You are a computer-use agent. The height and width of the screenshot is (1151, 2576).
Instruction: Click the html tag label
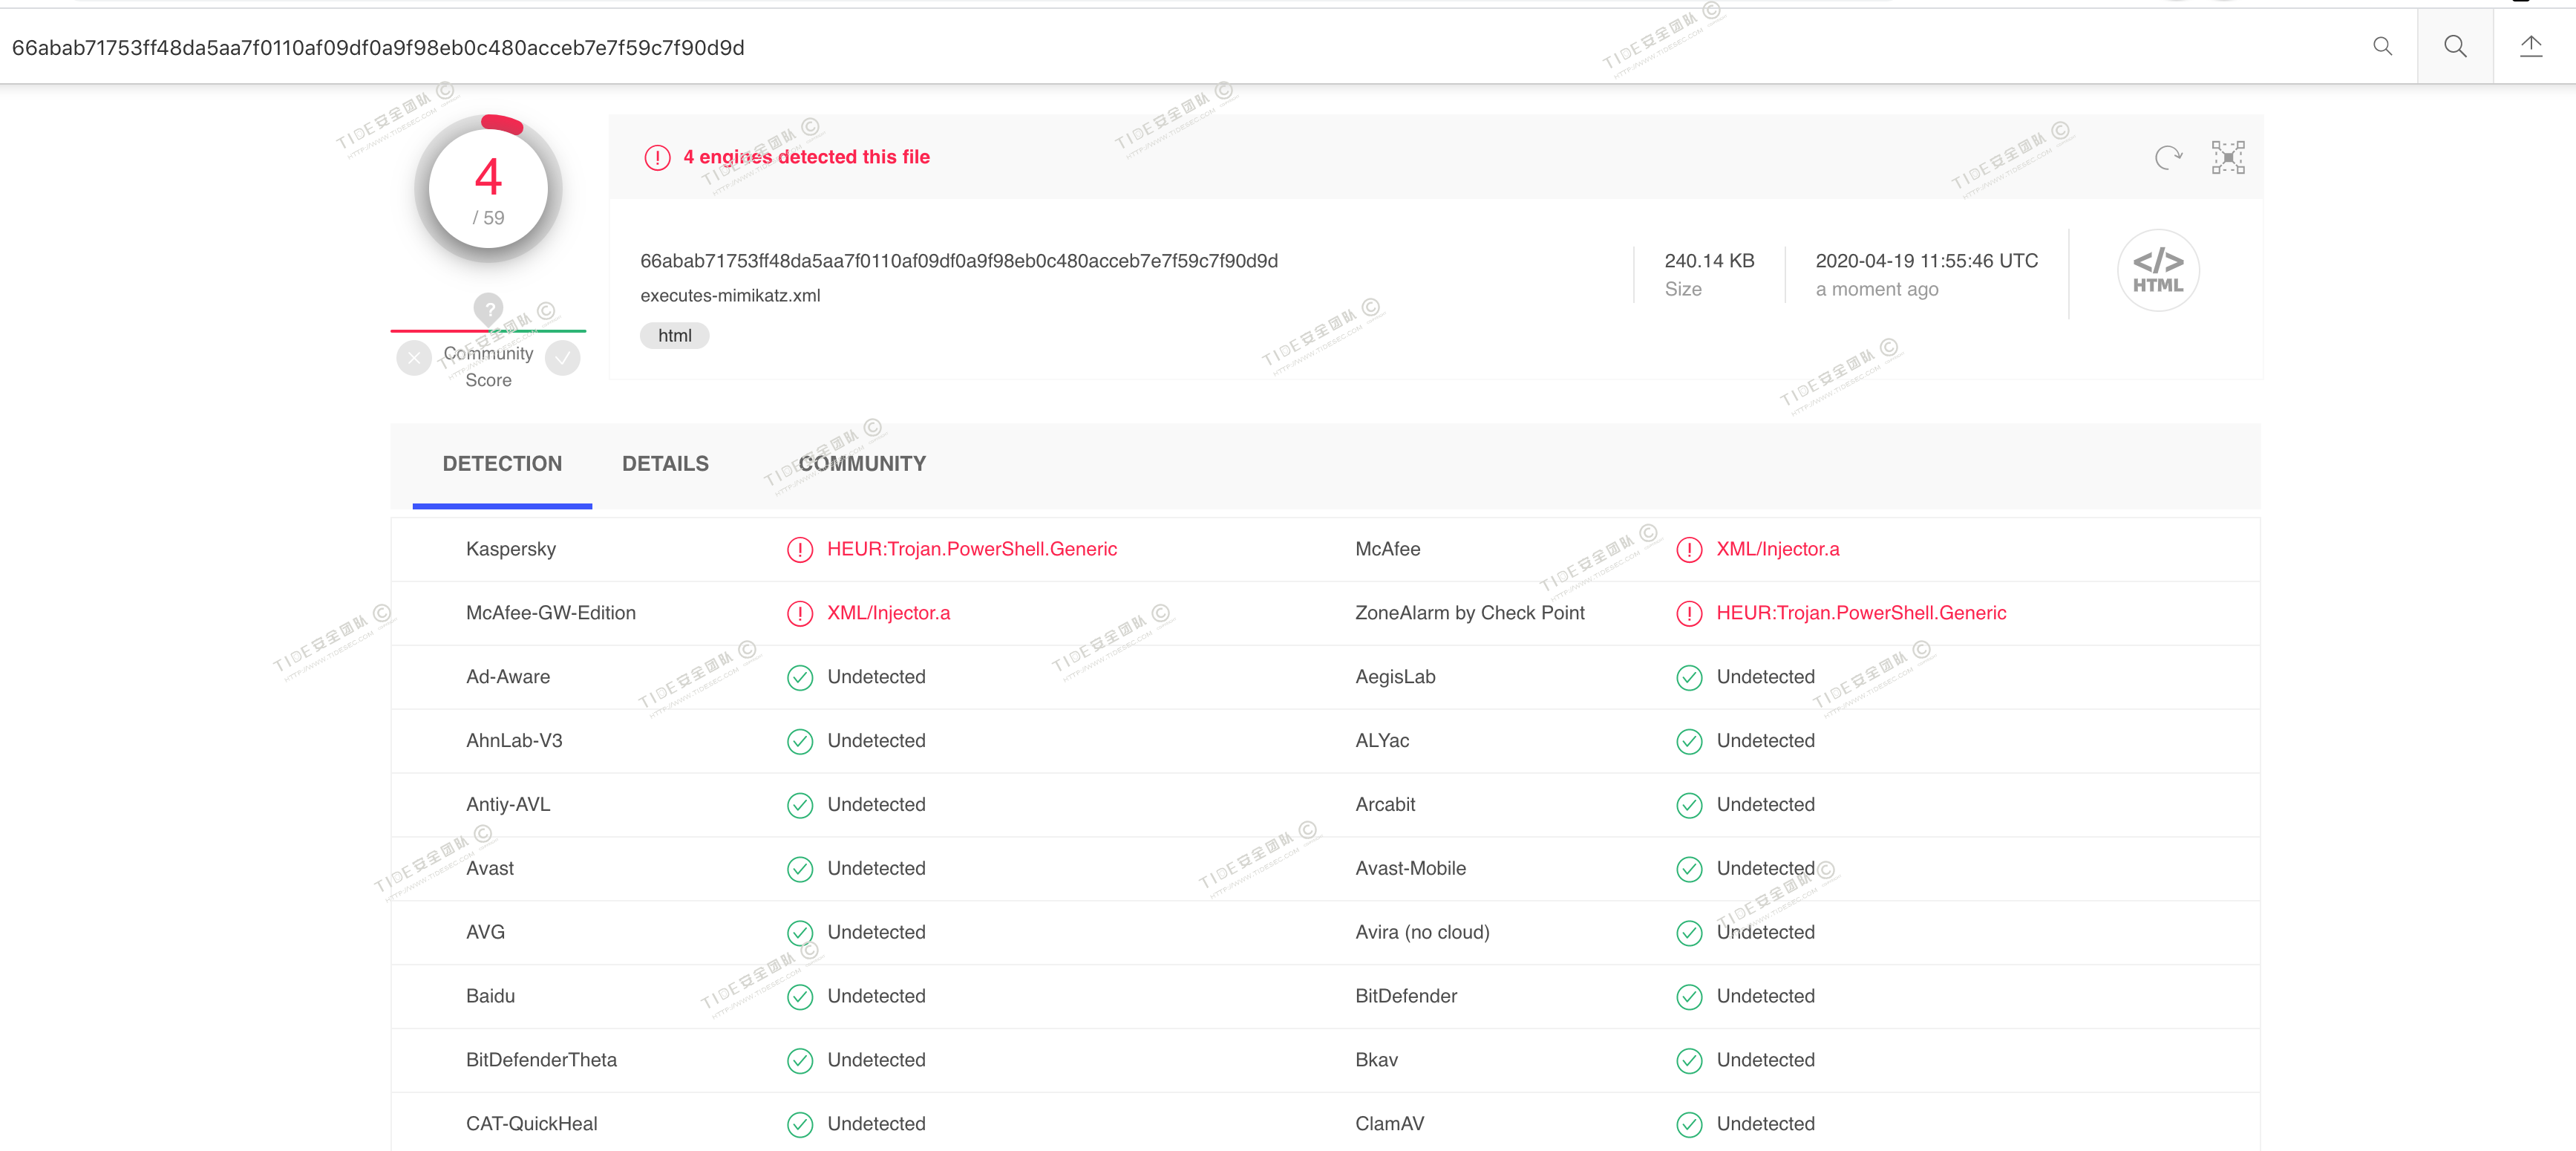coord(674,336)
